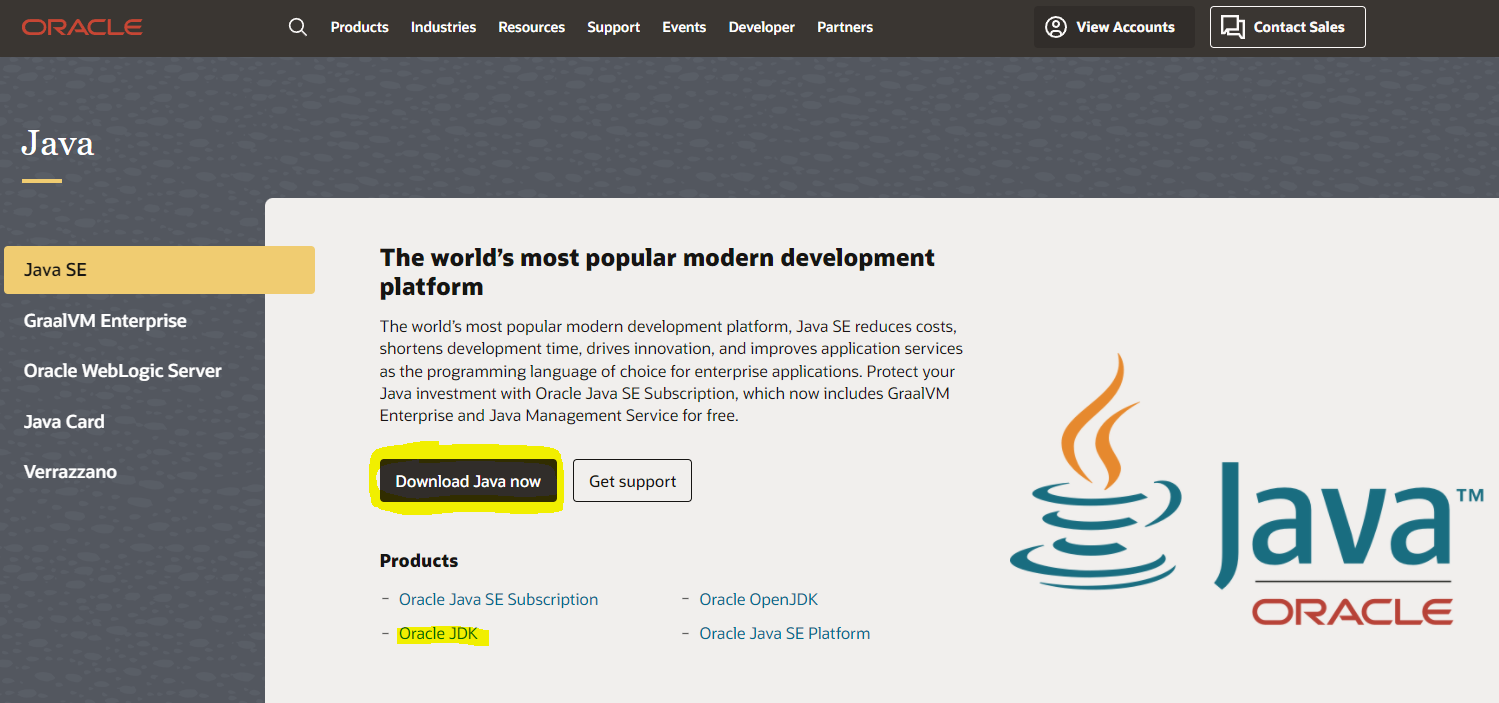Open the Oracle OpenJDK link
Viewport: 1499px width, 703px height.
[x=758, y=599]
